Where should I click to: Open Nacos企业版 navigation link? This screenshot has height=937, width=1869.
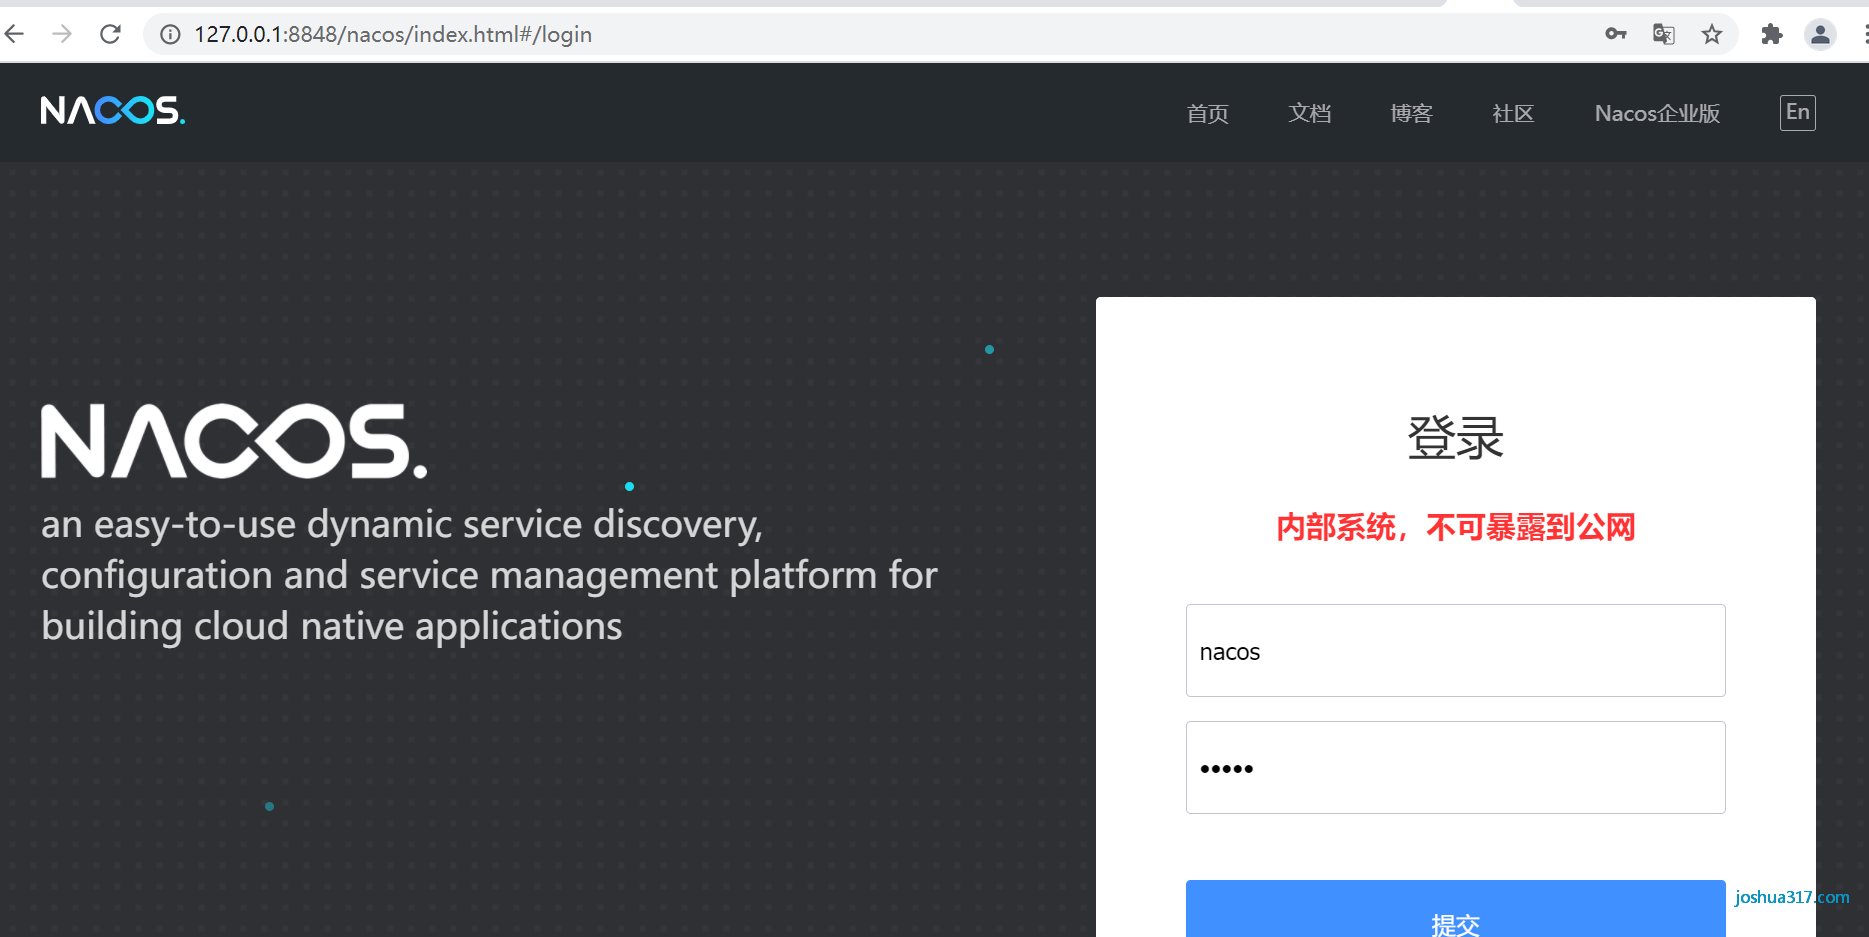1657,113
